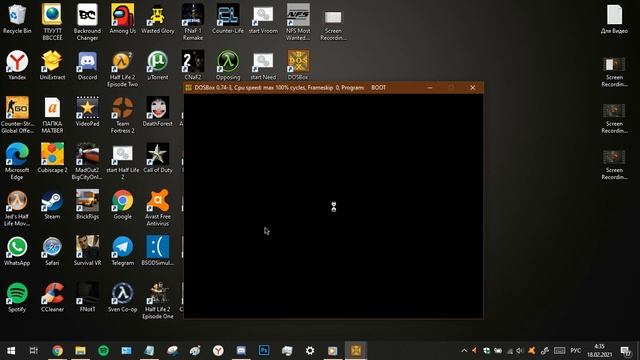Select the Sven Co-op desktop shortcut
Image resolution: width=640 pixels, height=360 pixels.
(122, 298)
